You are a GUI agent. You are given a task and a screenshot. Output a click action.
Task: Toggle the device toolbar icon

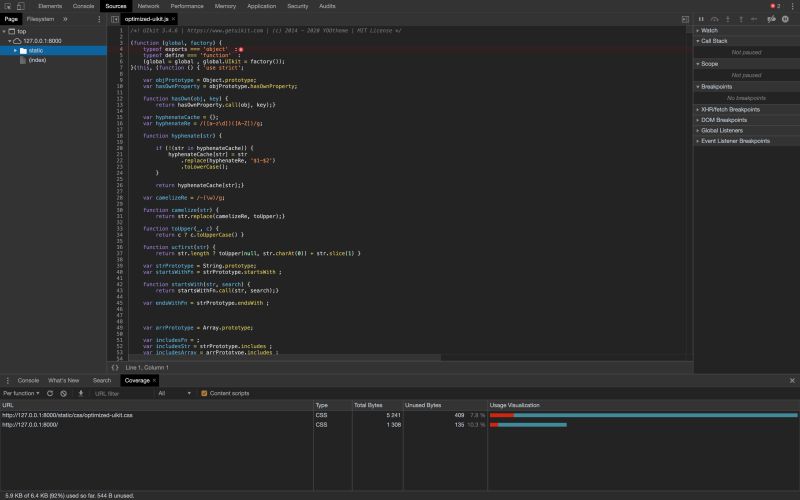click(x=20, y=6)
